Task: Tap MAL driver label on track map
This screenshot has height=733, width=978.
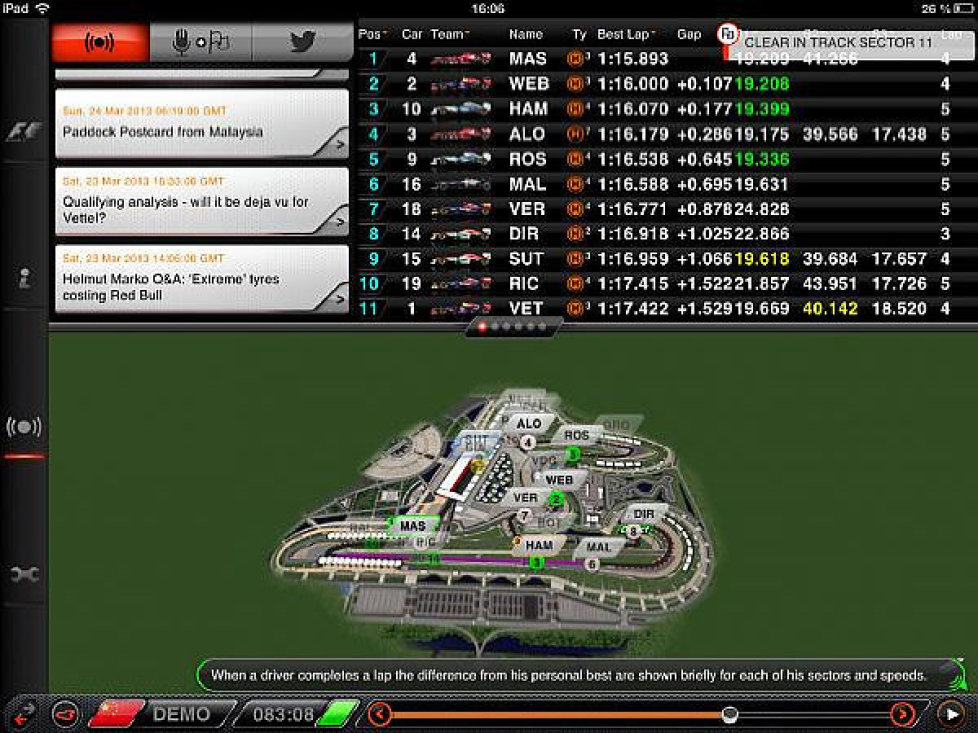Action: click(599, 546)
